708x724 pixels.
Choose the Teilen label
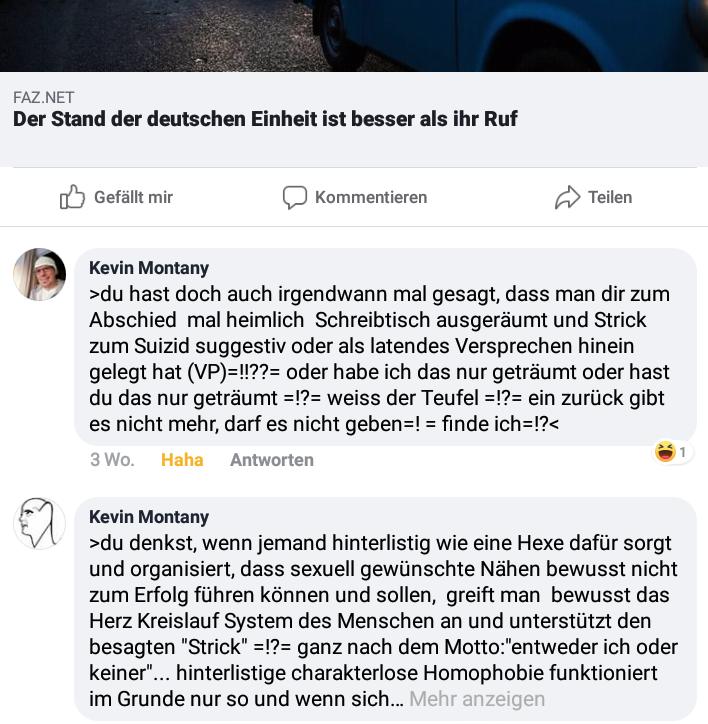tap(610, 198)
